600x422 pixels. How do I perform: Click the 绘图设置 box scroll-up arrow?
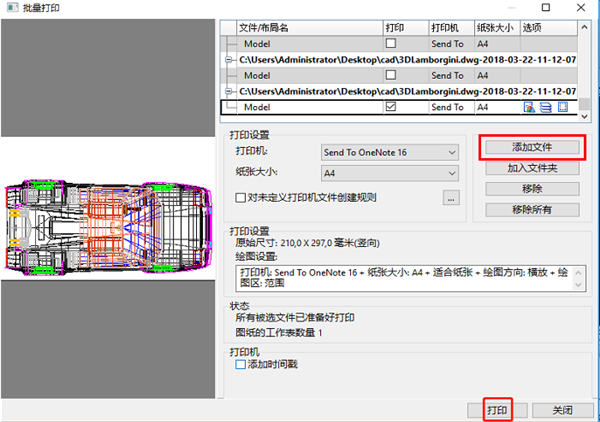click(x=578, y=273)
